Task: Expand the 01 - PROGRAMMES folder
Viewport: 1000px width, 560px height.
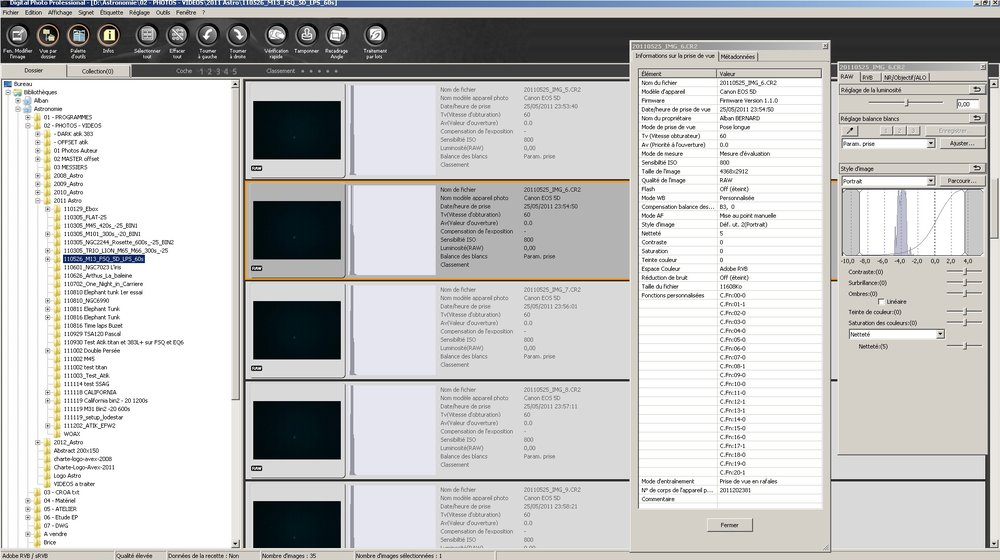Action: (27, 117)
